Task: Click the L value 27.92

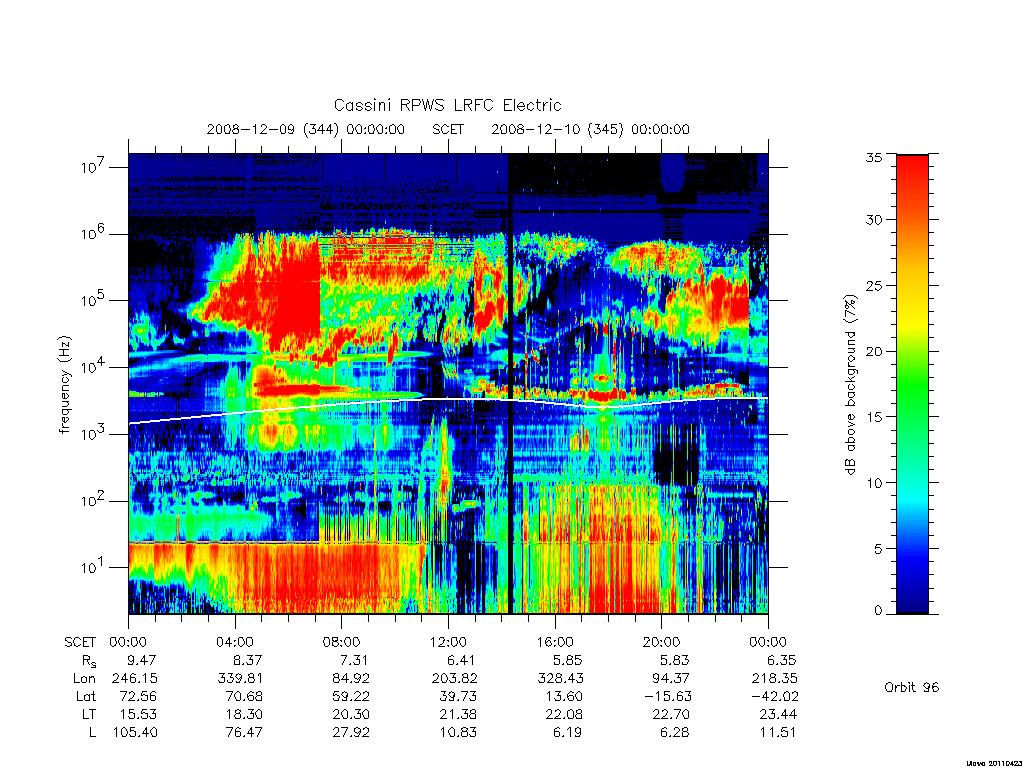Action: point(351,732)
